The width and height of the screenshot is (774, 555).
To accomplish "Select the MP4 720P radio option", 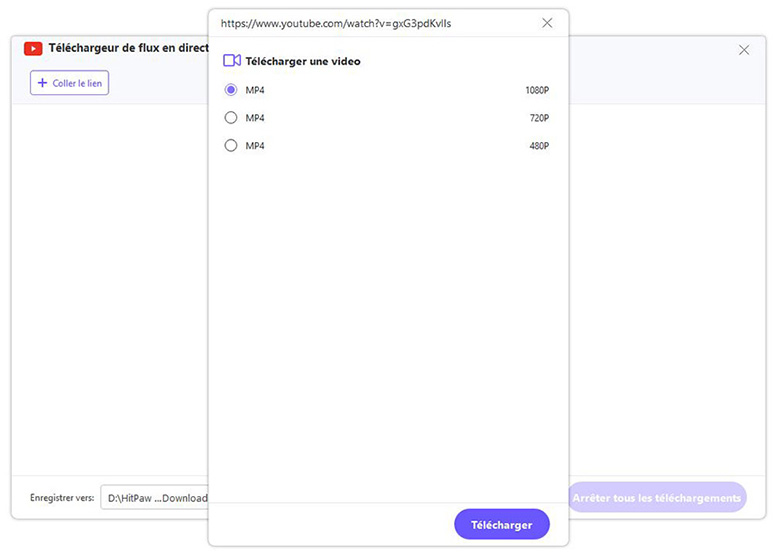I will tap(231, 118).
